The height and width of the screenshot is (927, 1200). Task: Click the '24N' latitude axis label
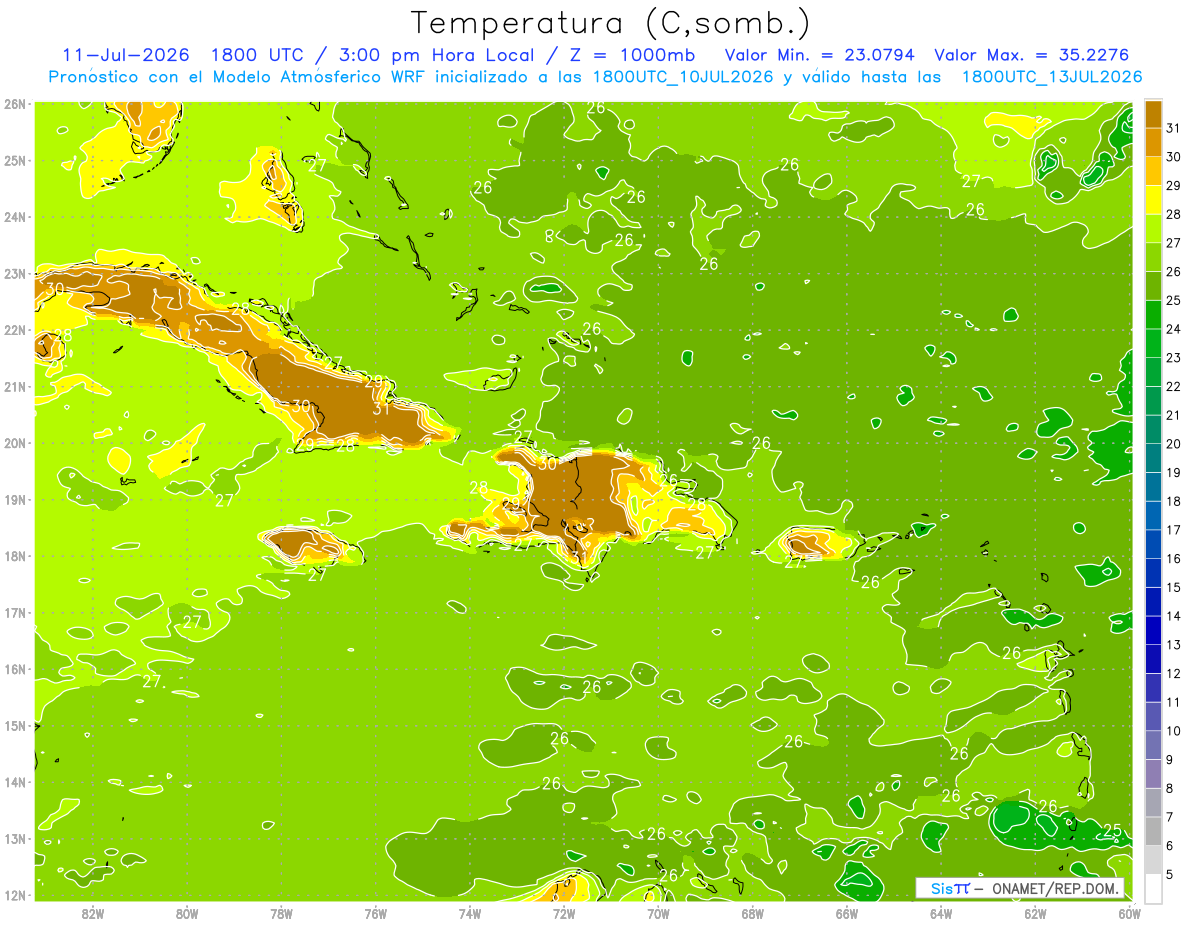coord(15,217)
